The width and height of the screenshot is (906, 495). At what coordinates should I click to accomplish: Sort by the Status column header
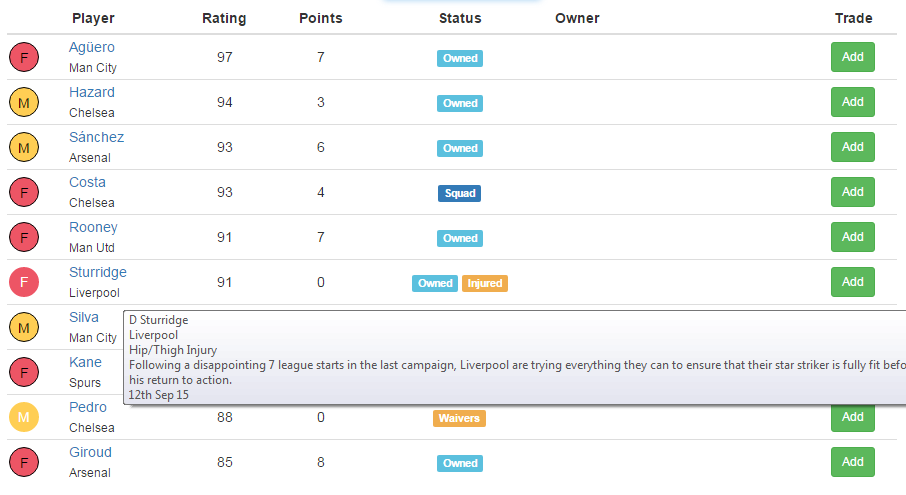(460, 18)
